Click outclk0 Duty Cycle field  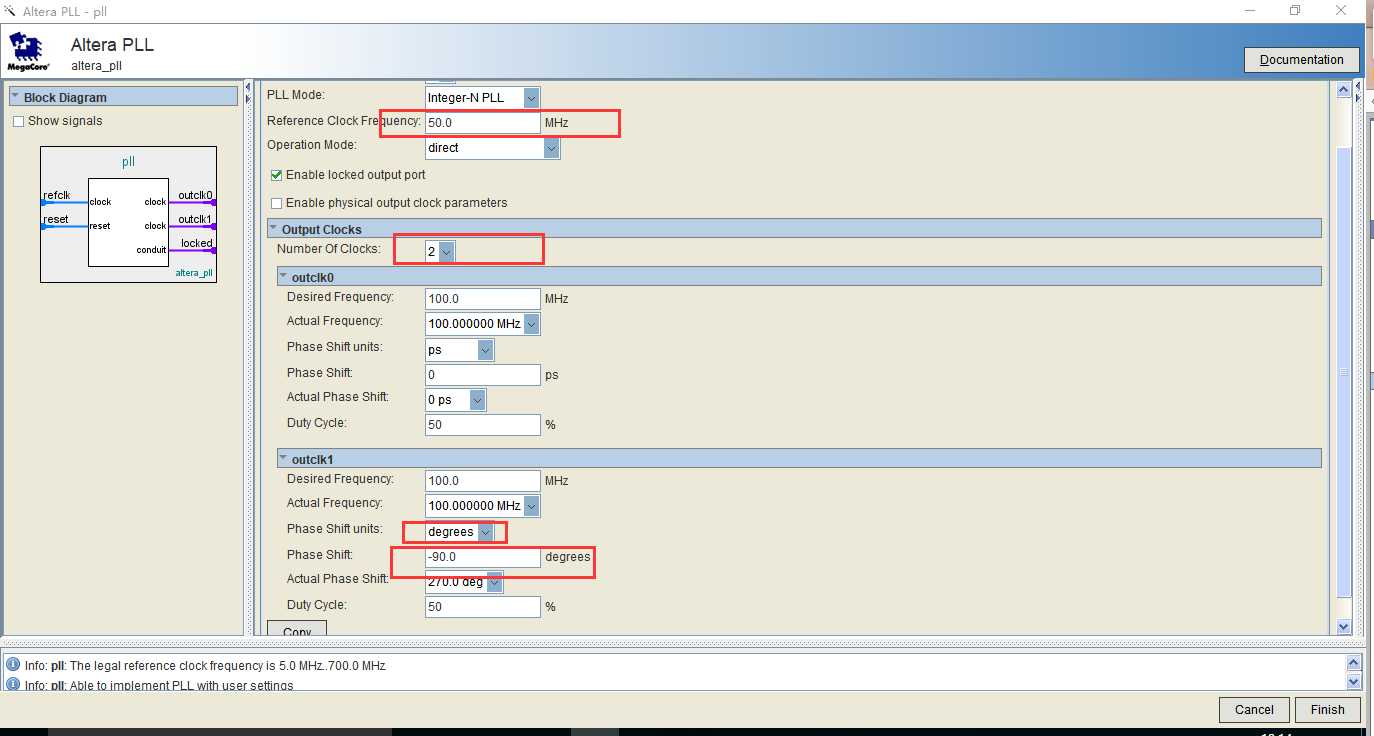coord(483,424)
